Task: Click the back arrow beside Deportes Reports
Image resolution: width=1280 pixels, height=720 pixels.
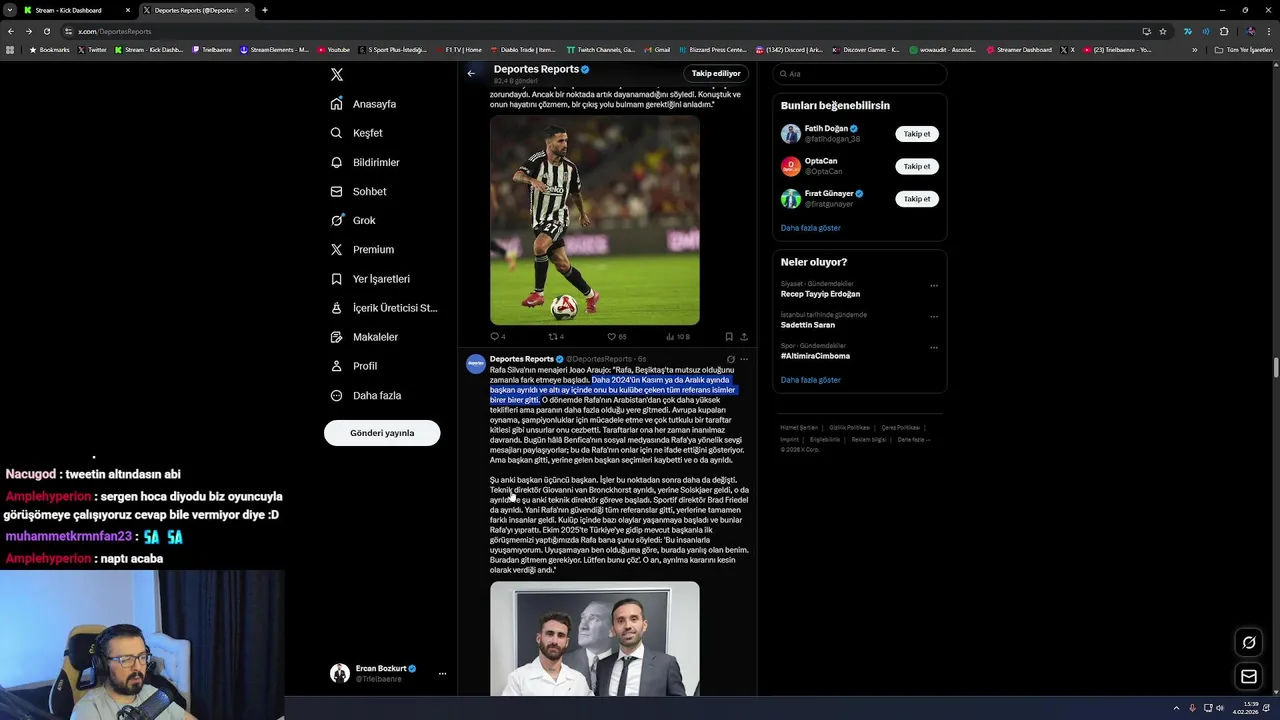Action: click(471, 73)
